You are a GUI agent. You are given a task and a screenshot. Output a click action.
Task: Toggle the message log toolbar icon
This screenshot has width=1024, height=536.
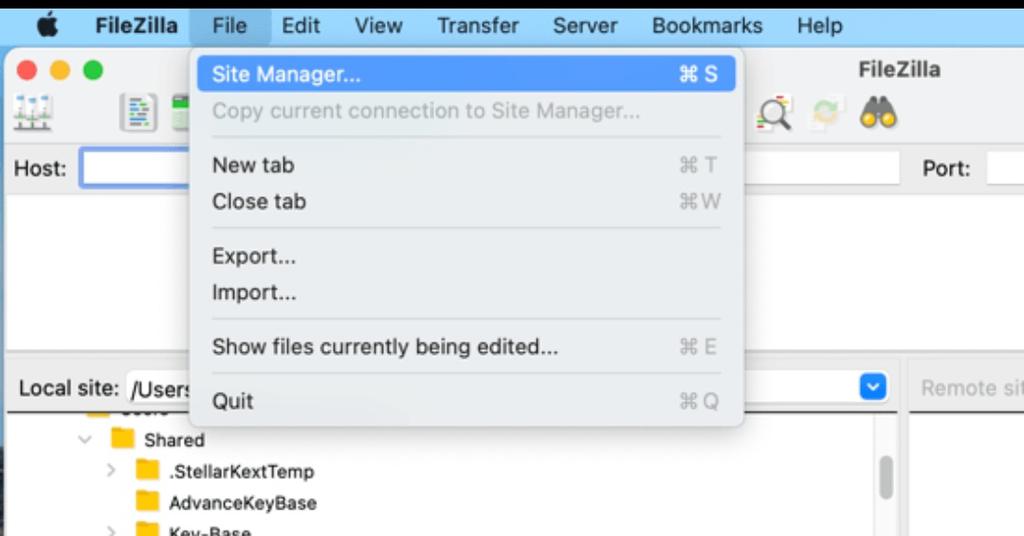pyautogui.click(x=138, y=113)
